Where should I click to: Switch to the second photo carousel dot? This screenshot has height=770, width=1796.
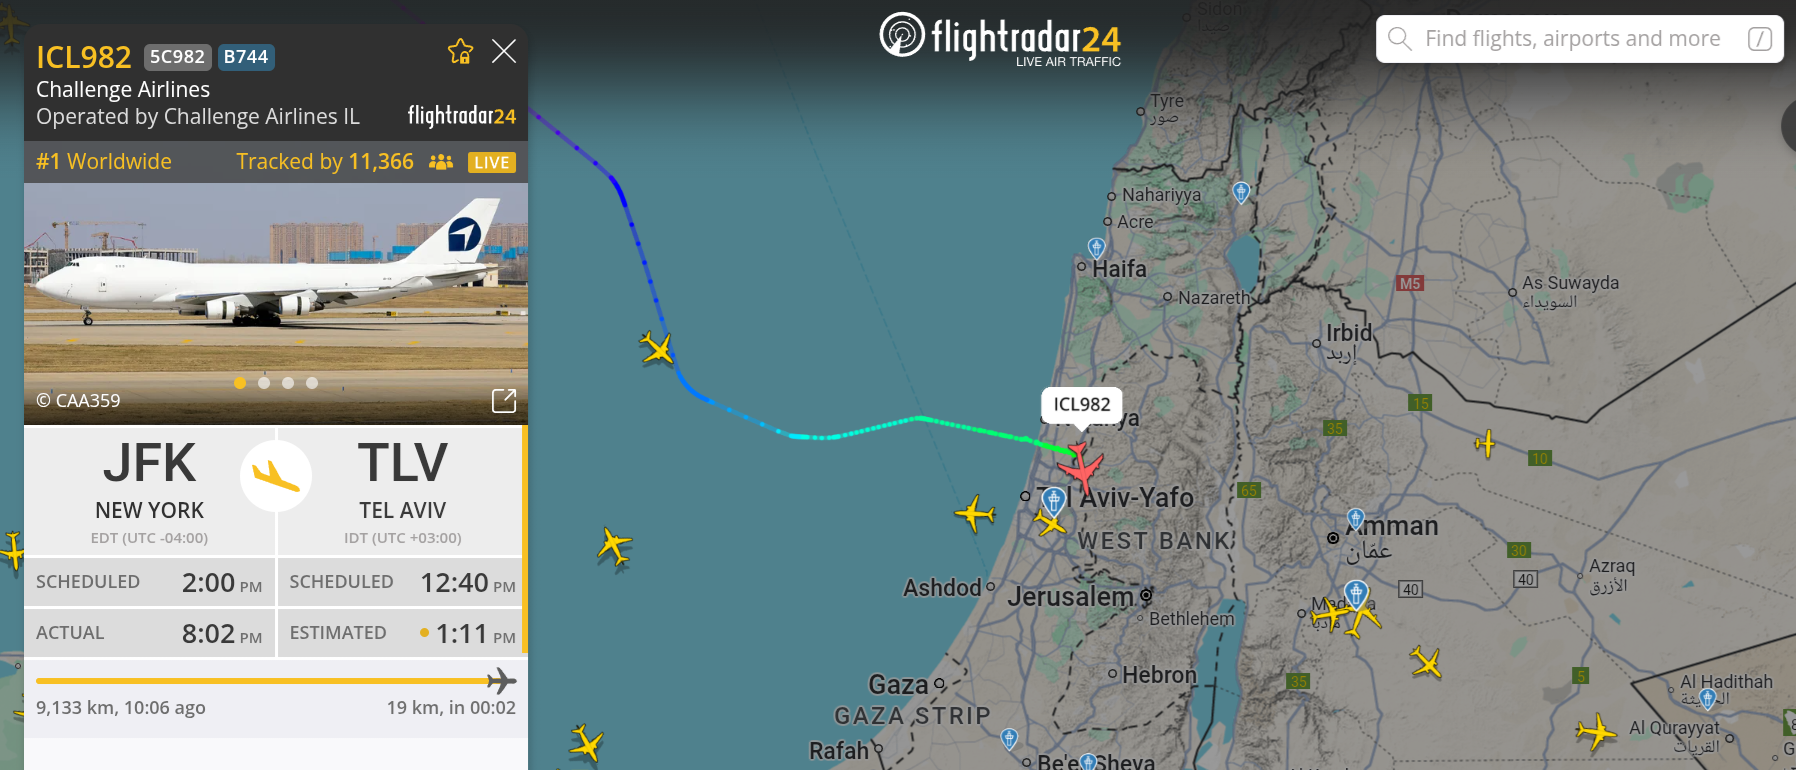click(x=264, y=383)
